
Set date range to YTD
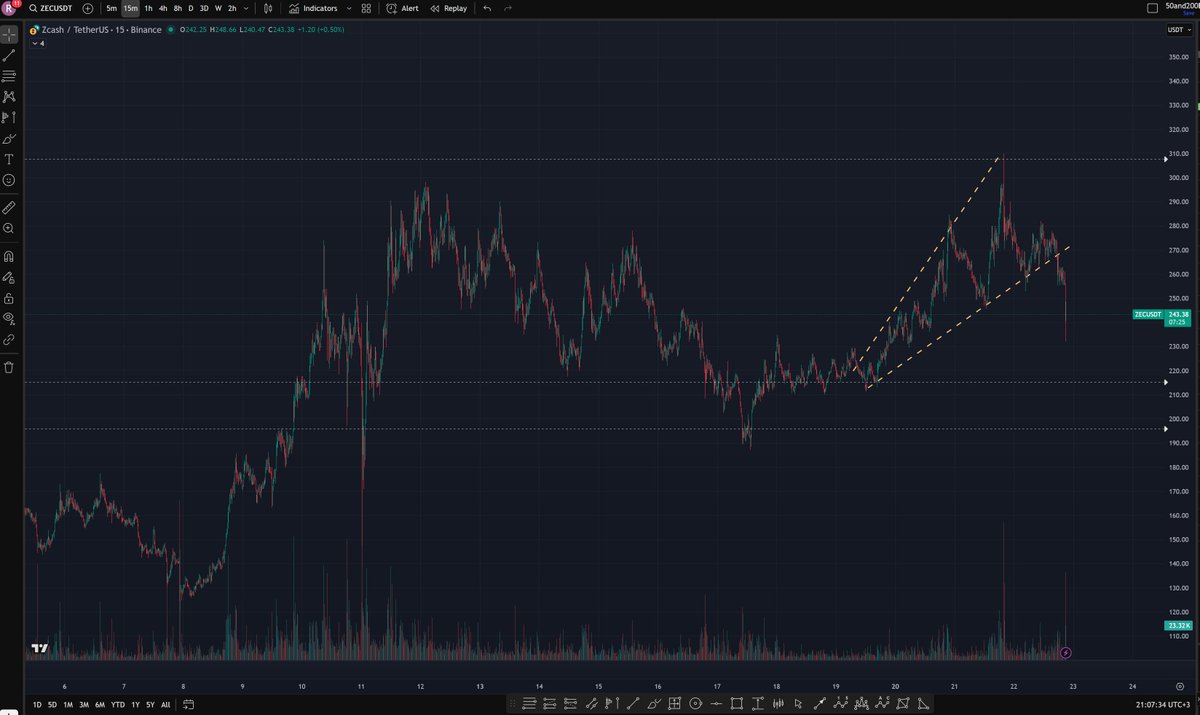click(x=117, y=705)
